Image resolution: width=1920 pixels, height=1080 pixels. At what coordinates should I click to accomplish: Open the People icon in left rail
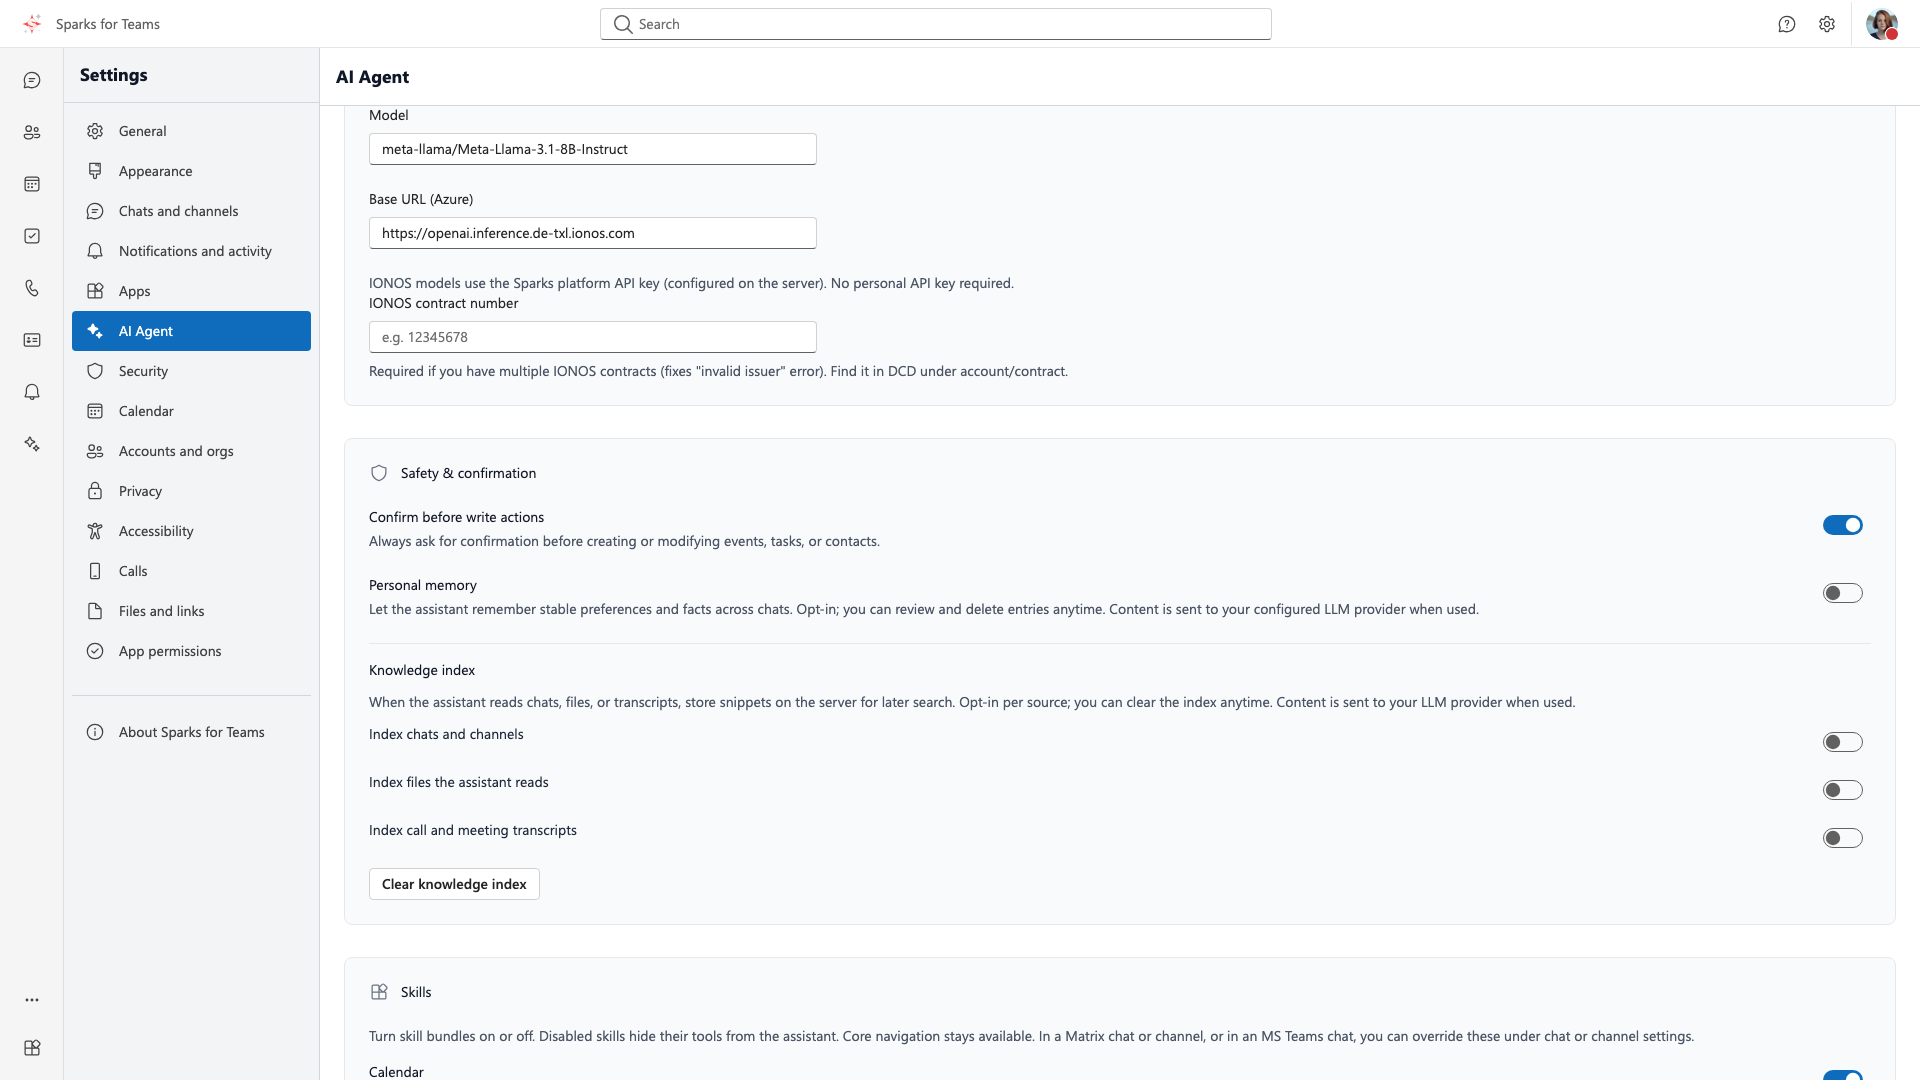(32, 132)
